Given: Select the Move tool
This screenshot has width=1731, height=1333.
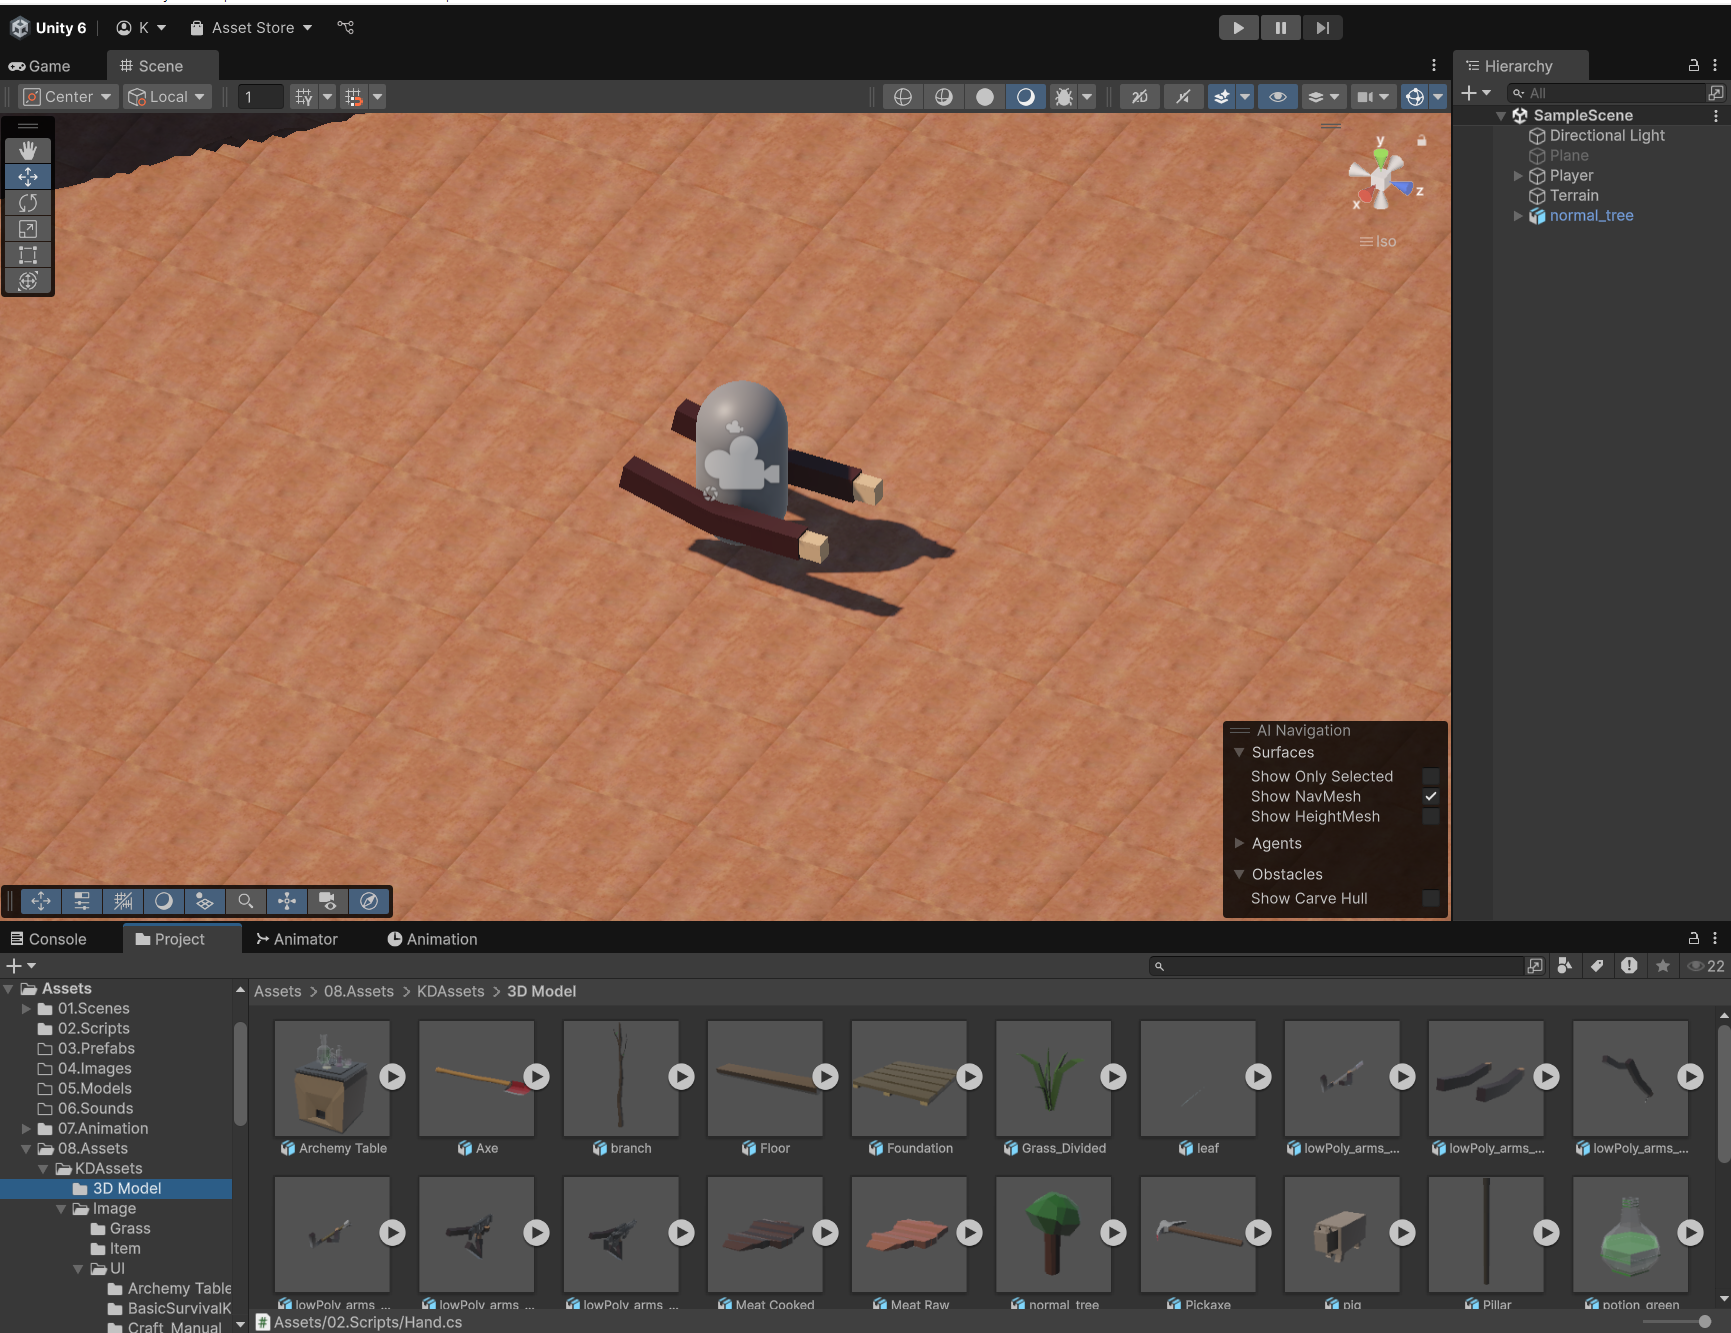Looking at the screenshot, I should (28, 176).
